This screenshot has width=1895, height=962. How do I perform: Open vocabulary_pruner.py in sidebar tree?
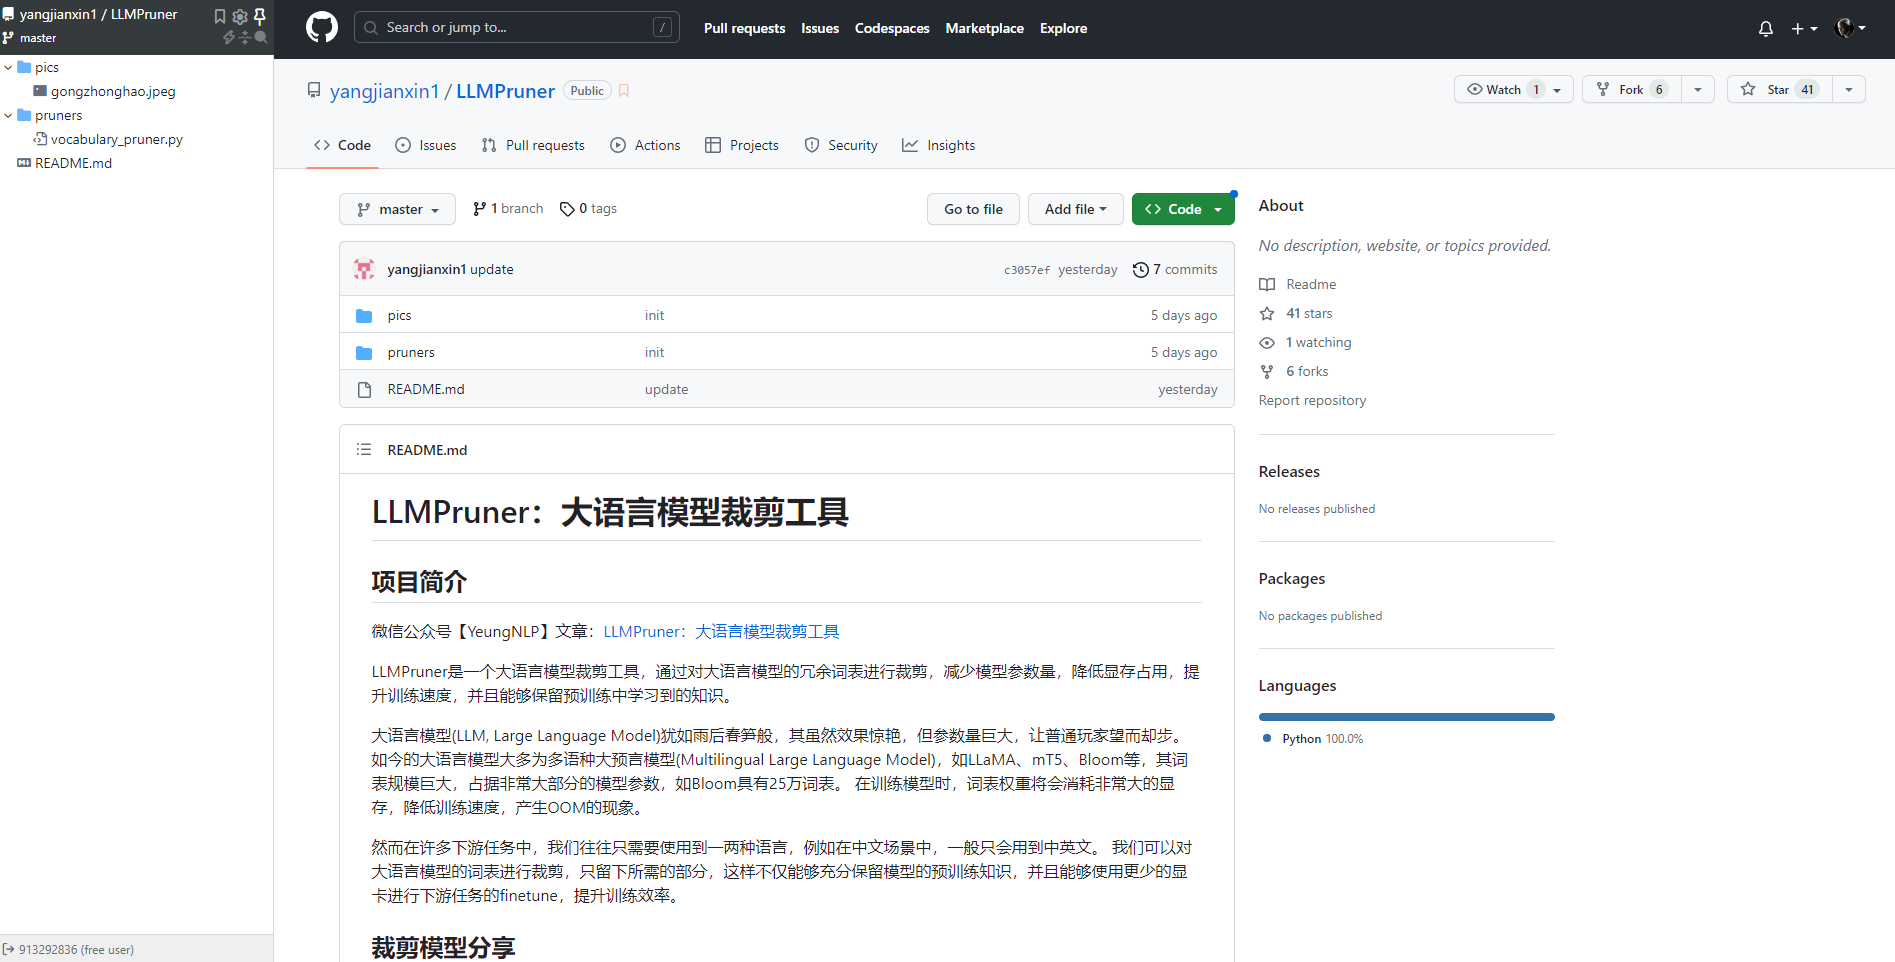pyautogui.click(x=116, y=139)
